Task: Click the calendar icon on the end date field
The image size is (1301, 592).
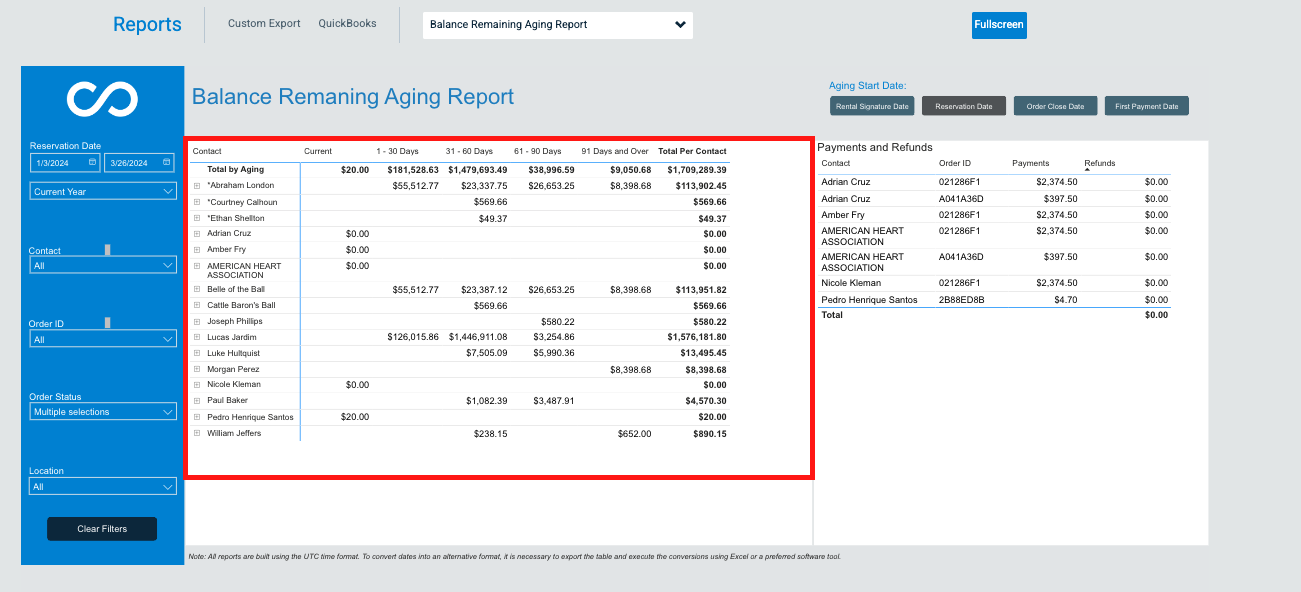Action: pos(164,161)
